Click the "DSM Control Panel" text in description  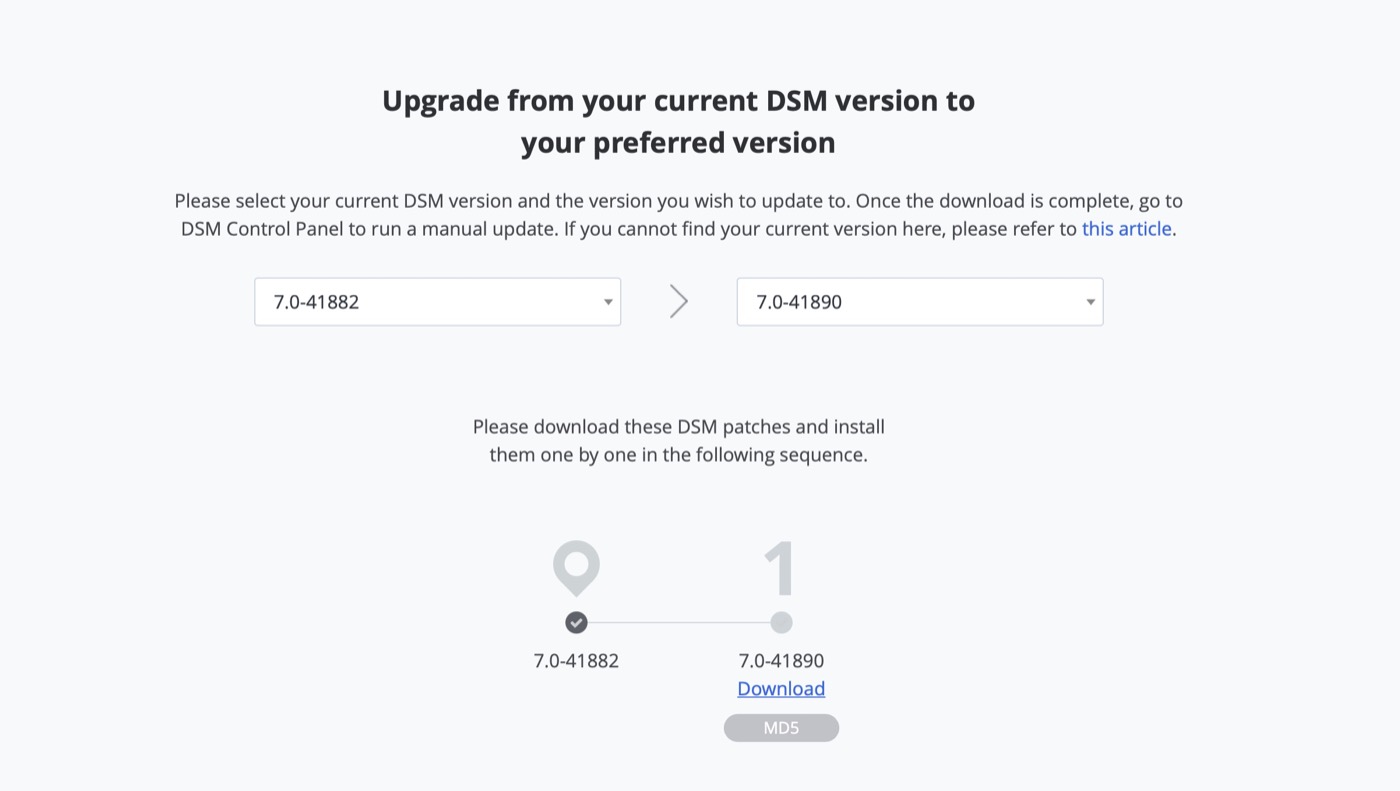pyautogui.click(x=262, y=229)
